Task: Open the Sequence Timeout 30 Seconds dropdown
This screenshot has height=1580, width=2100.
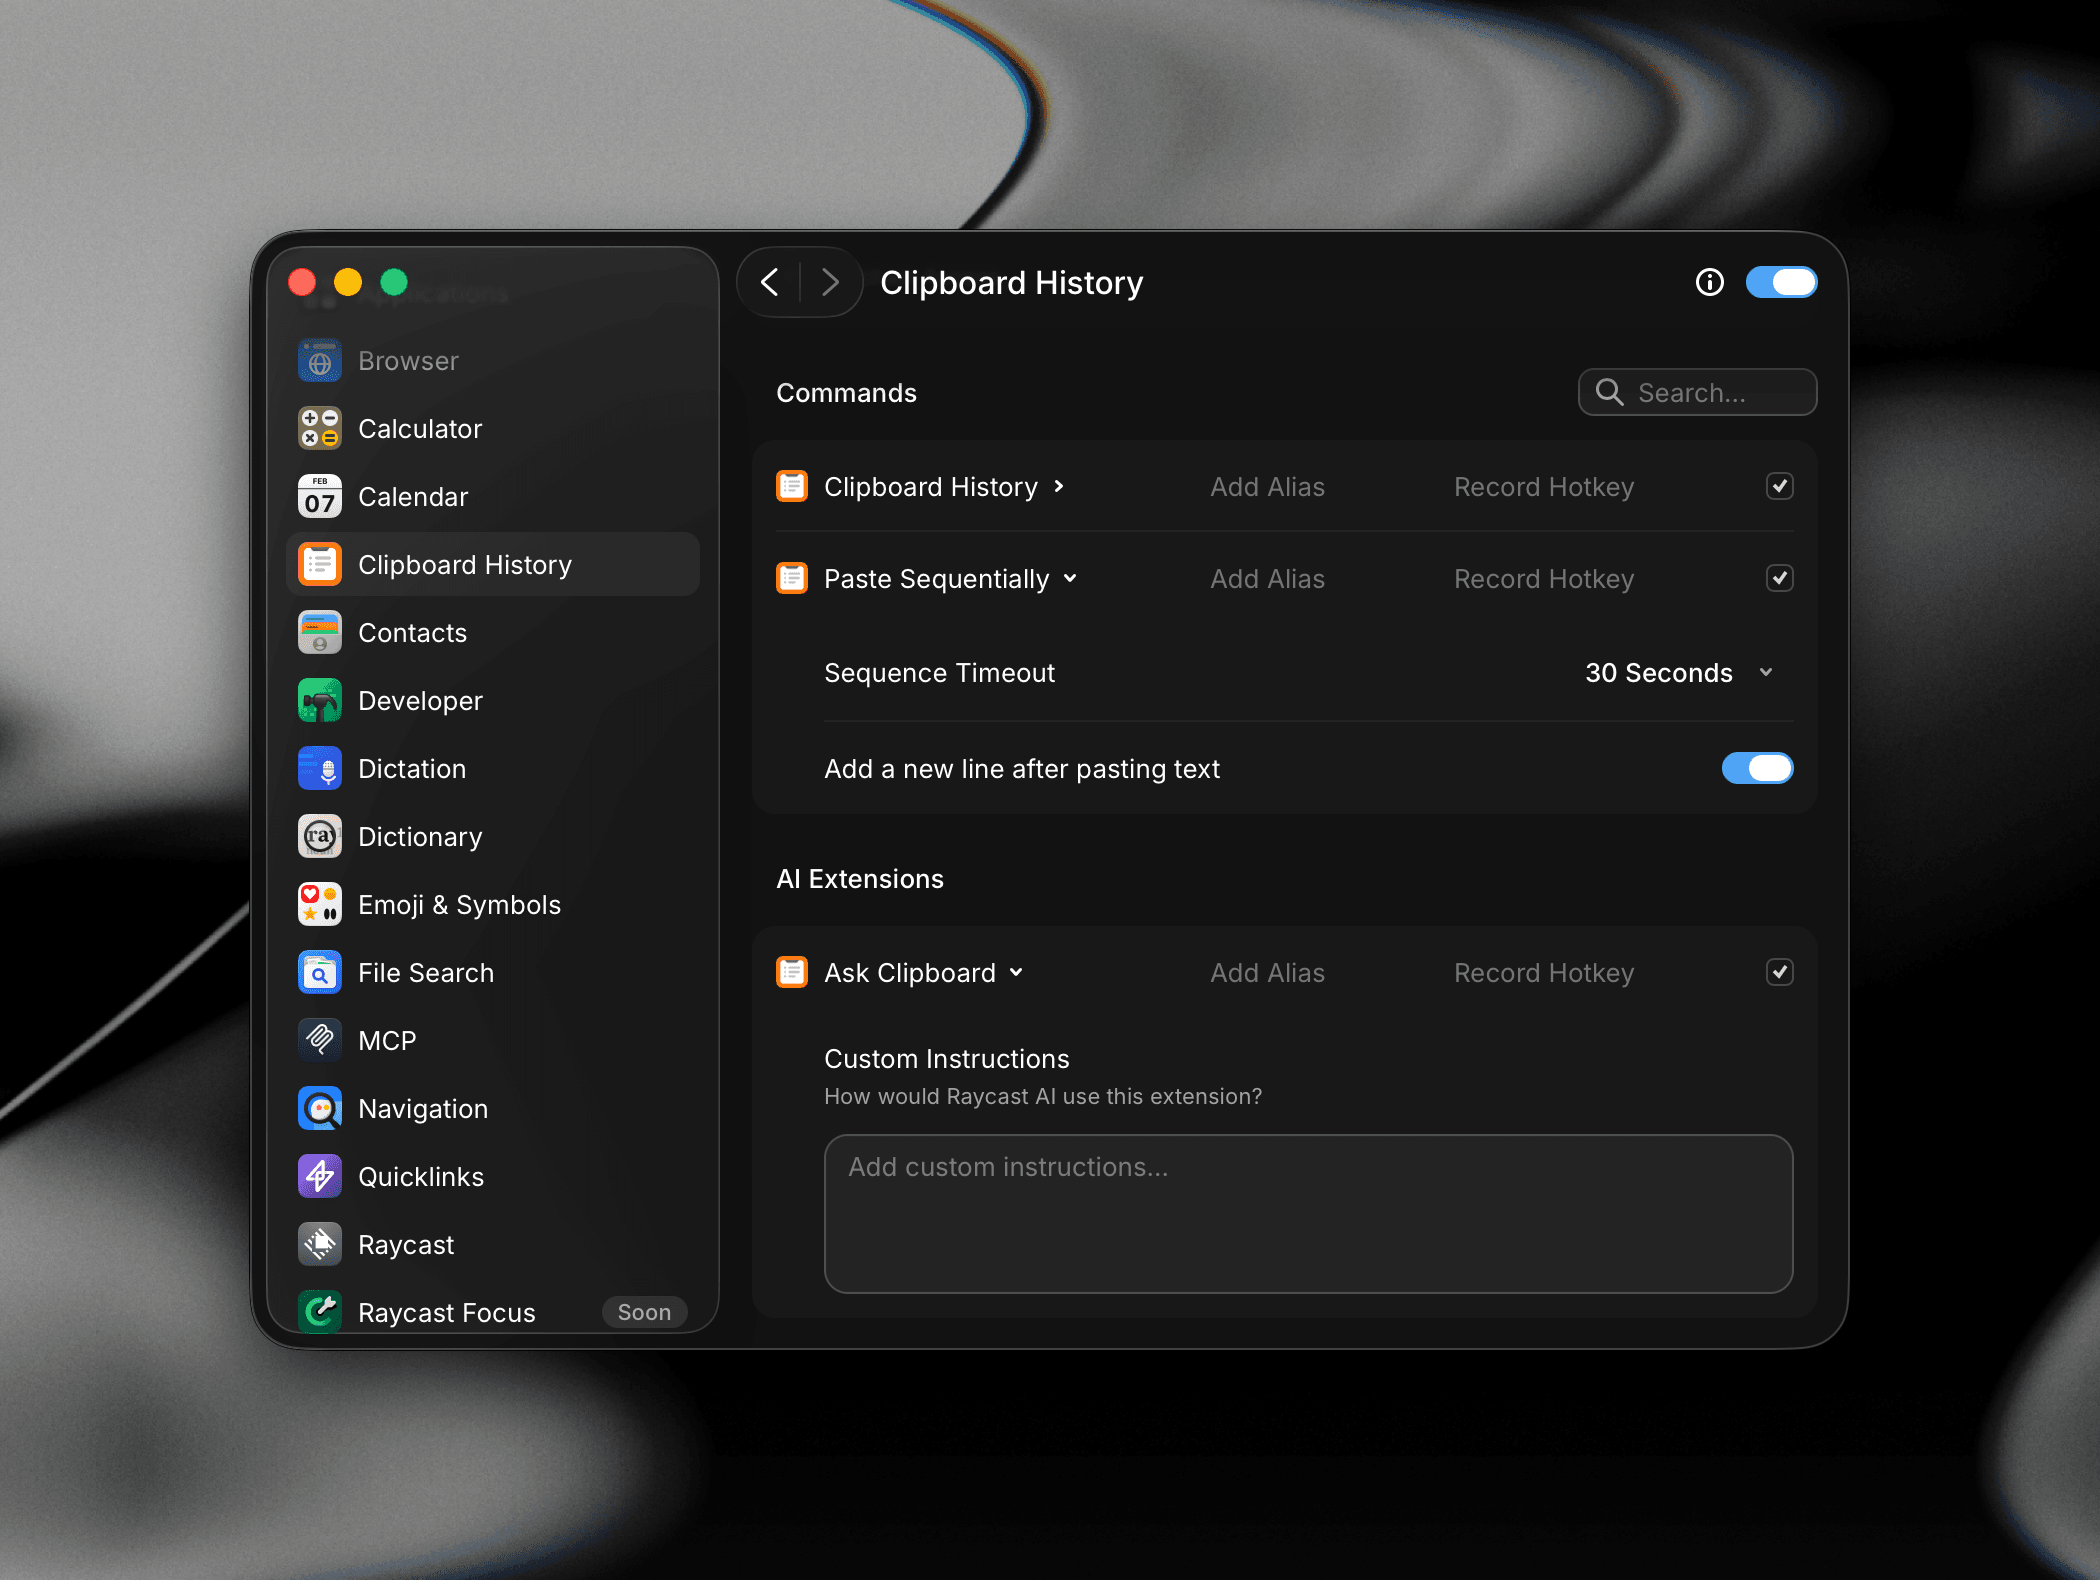Action: click(x=1679, y=673)
